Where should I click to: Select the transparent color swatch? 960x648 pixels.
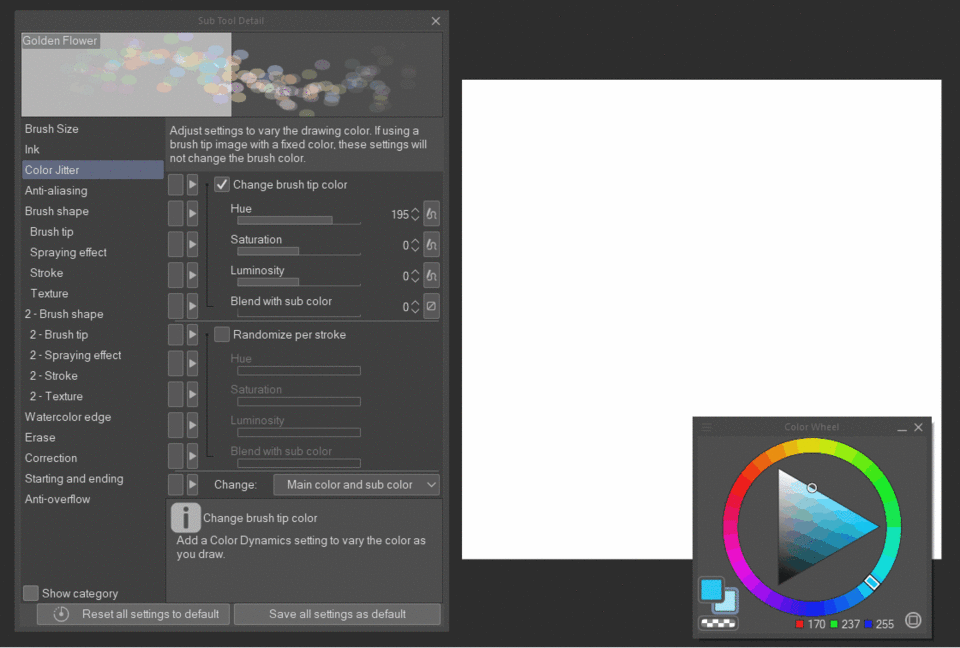[x=718, y=623]
